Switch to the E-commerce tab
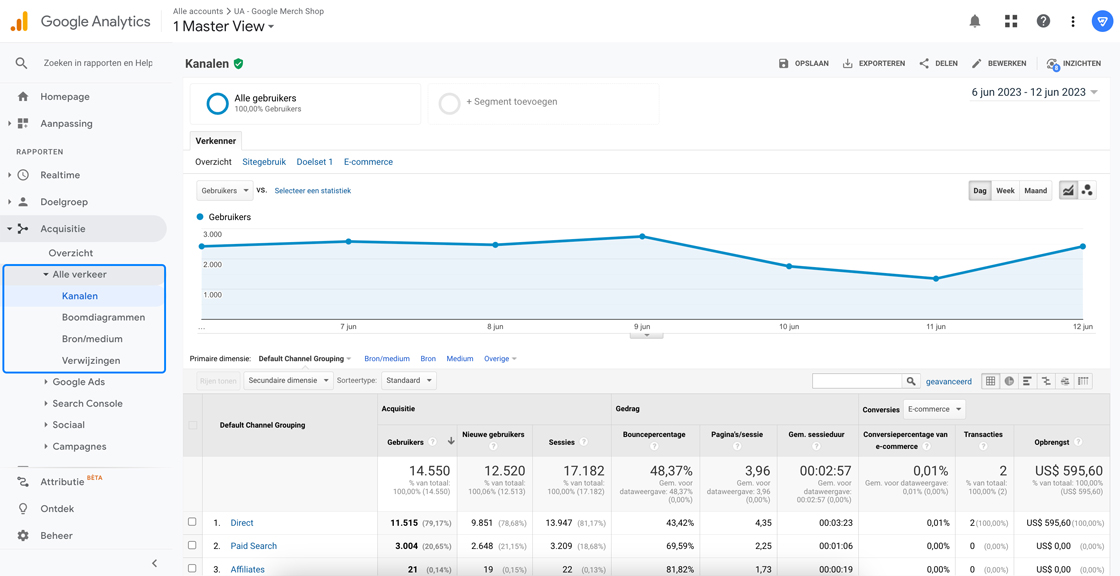The image size is (1120, 576). pyautogui.click(x=369, y=162)
